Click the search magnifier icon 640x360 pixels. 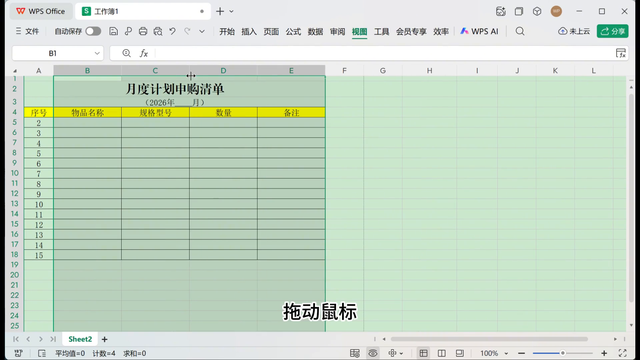[x=520, y=31]
